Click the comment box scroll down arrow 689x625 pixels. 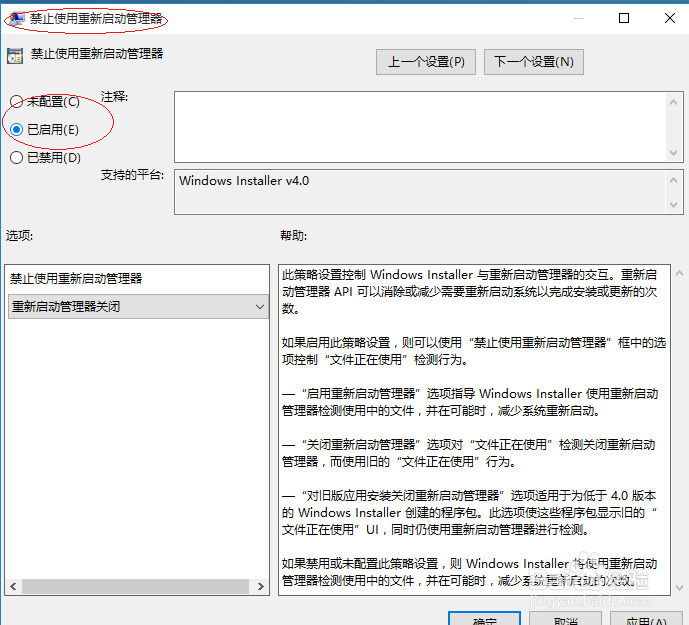pyautogui.click(x=673, y=153)
